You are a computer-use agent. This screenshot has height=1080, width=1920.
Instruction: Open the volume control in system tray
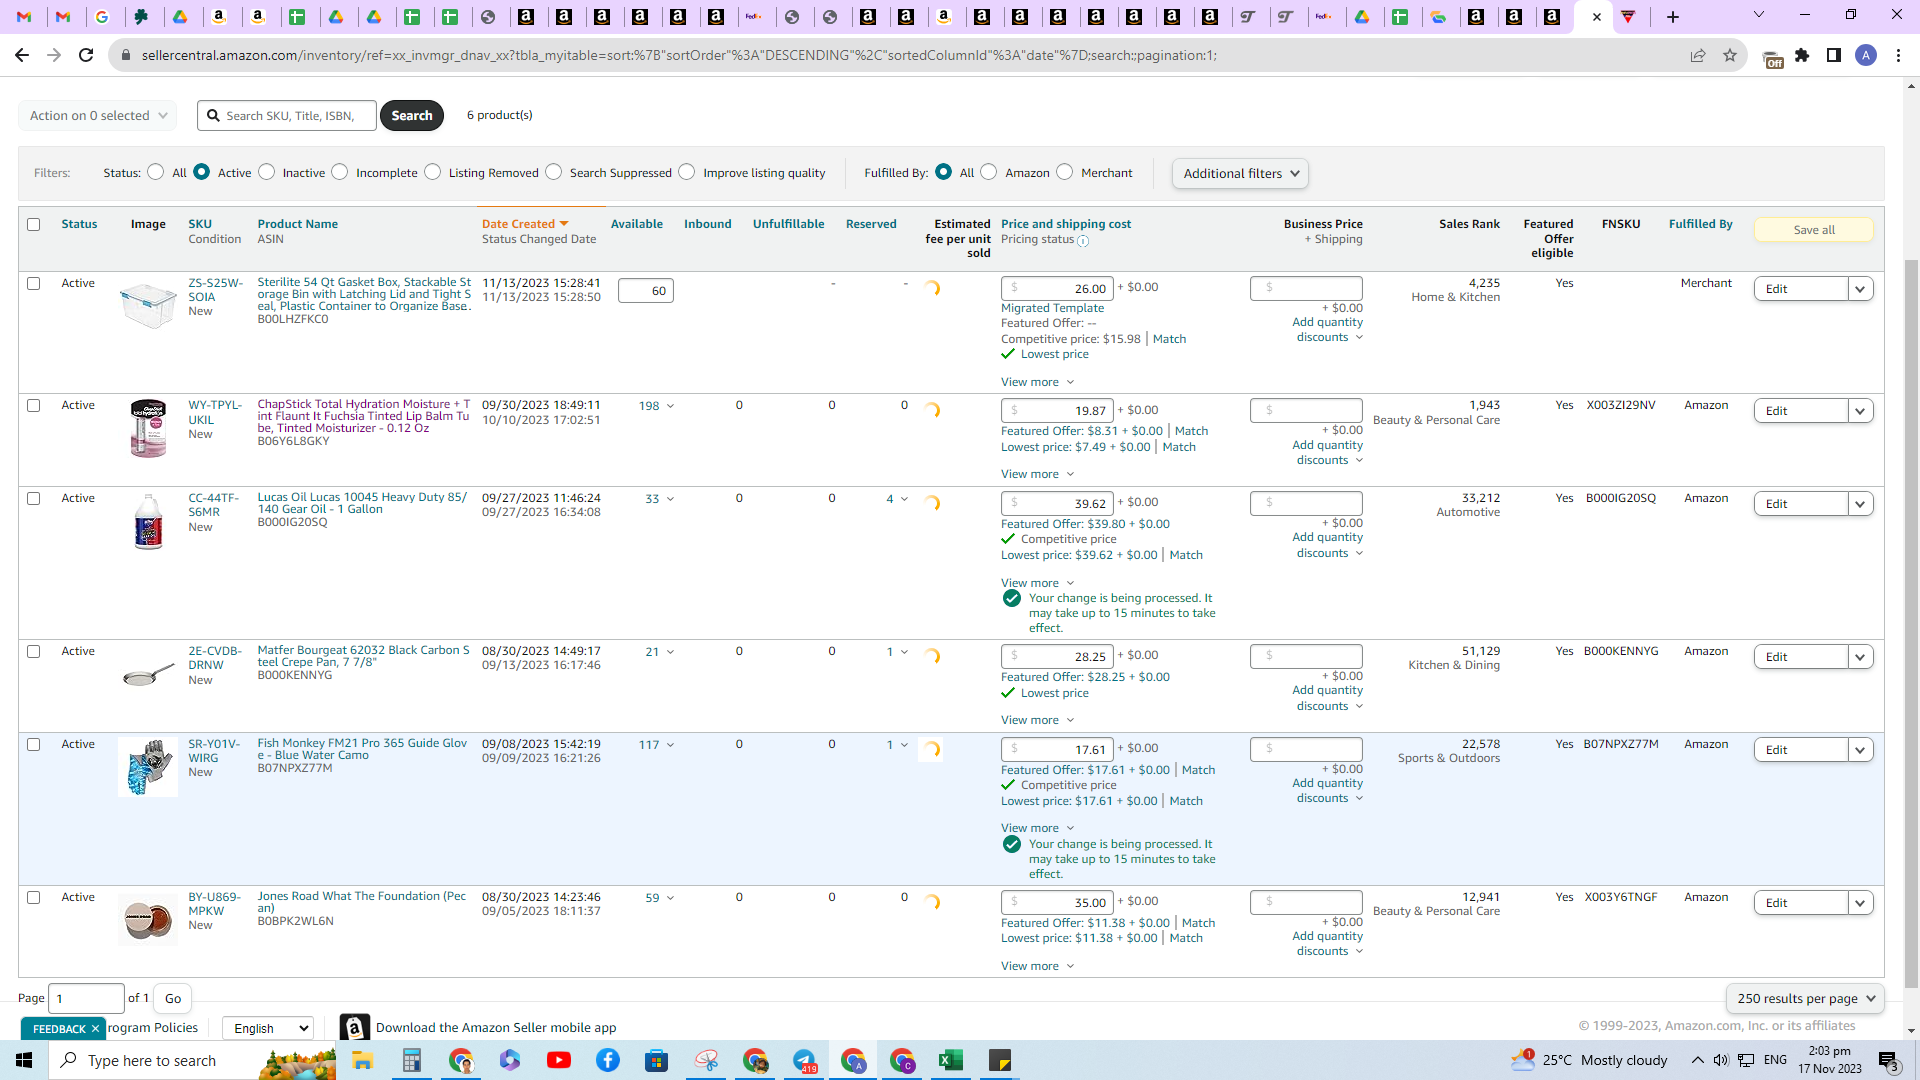click(x=1720, y=1060)
